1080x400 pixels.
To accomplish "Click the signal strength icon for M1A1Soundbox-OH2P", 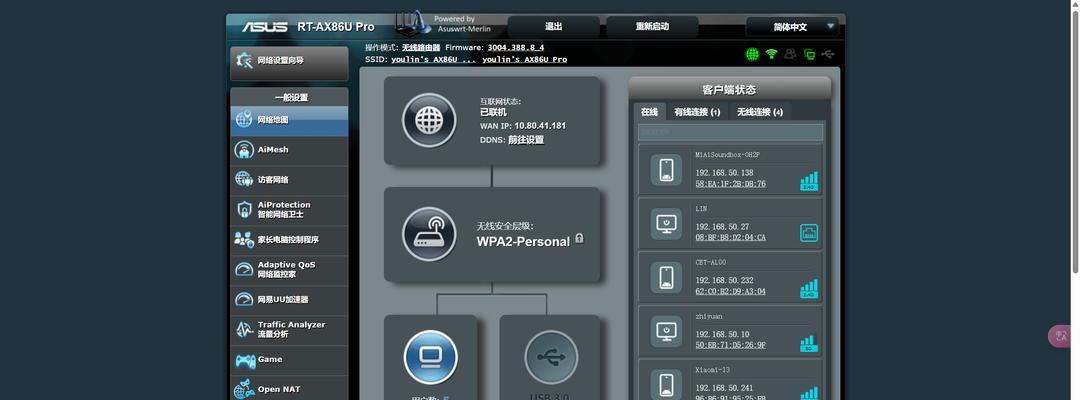I will click(809, 181).
